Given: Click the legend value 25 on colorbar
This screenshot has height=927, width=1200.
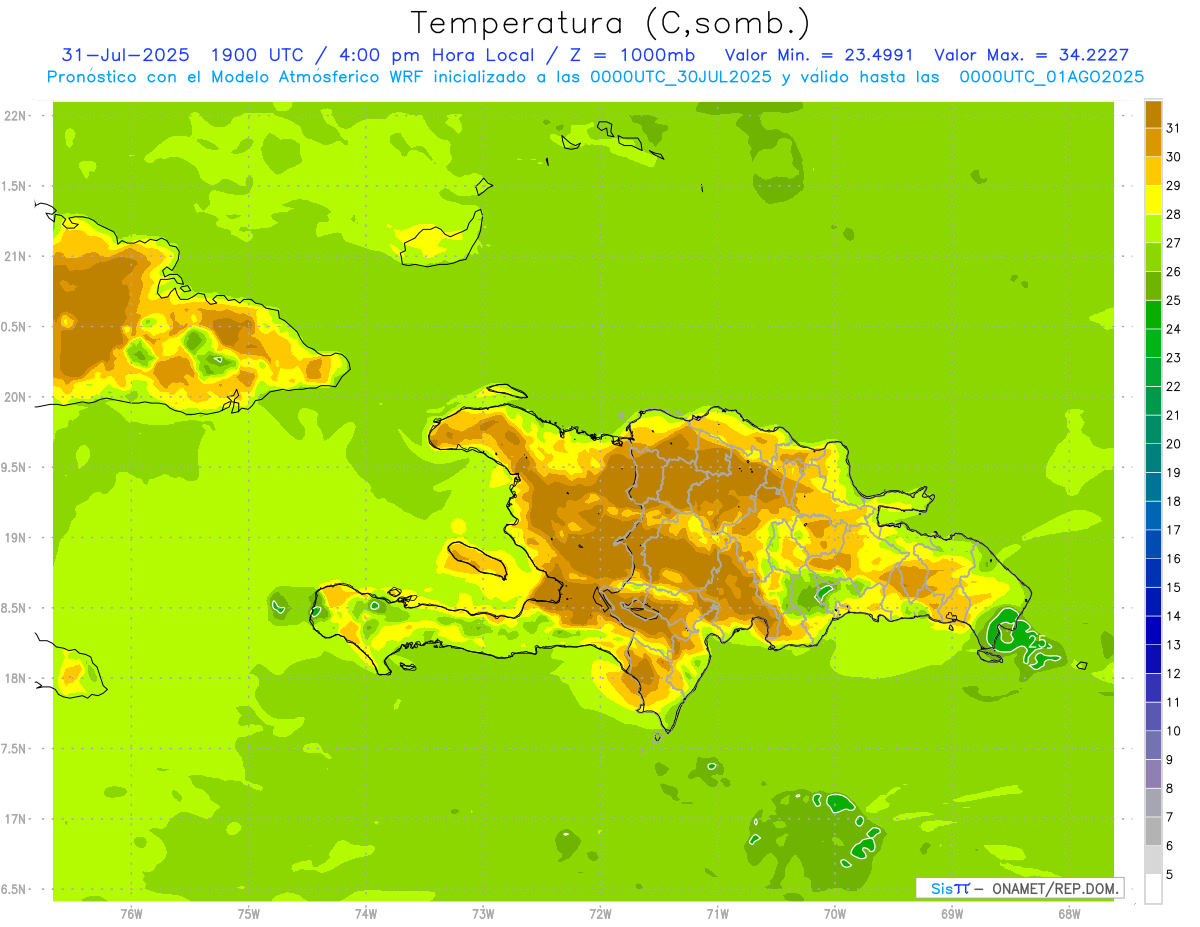Looking at the screenshot, I should coord(1173,300).
